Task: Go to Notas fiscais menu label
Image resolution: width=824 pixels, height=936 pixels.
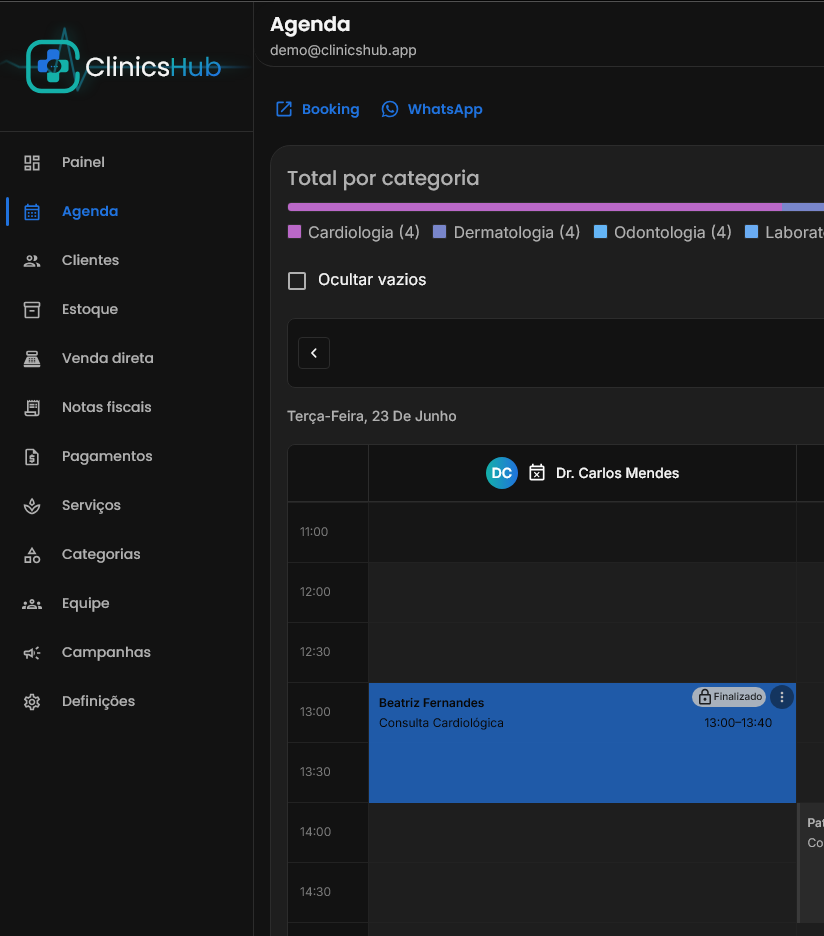Action: tap(107, 407)
